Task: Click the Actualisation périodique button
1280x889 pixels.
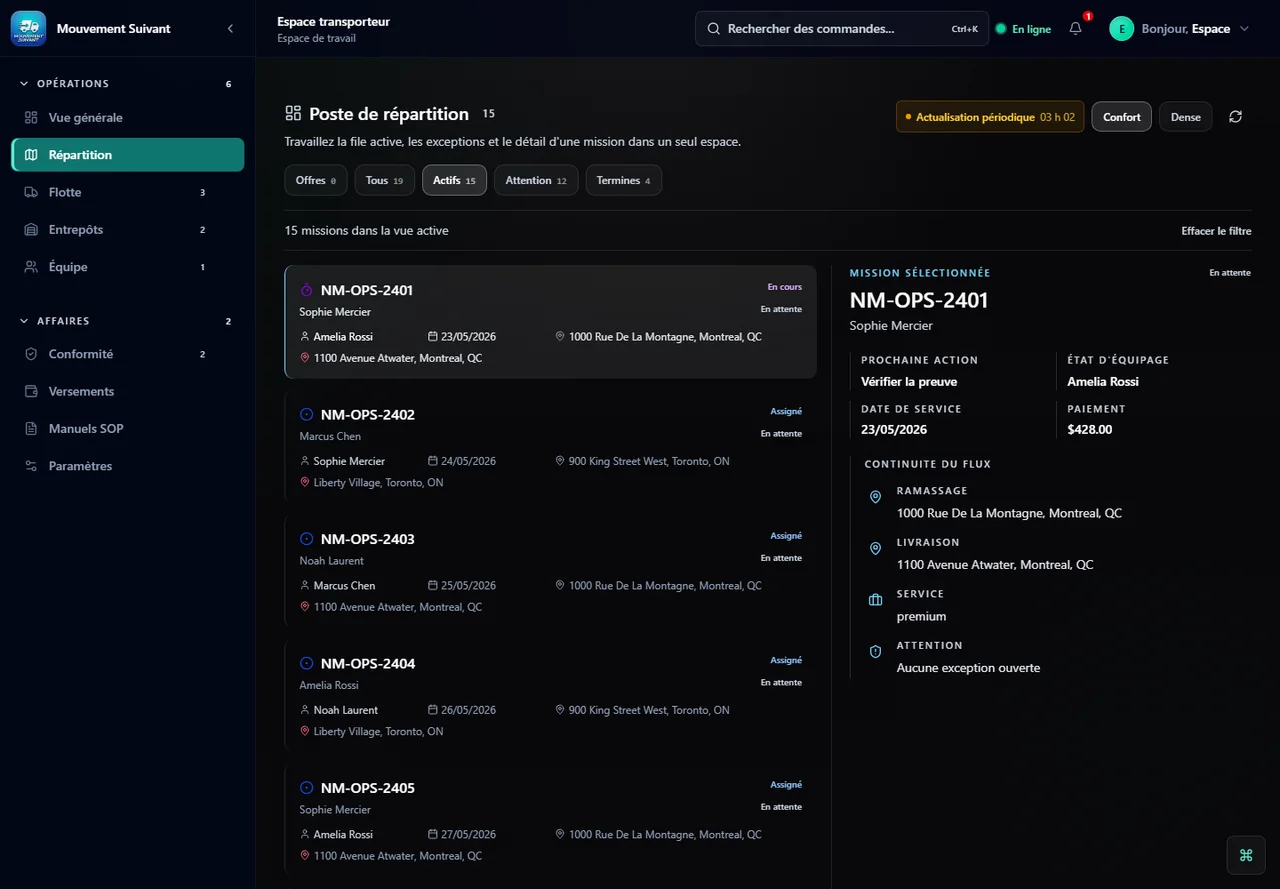Action: pyautogui.click(x=990, y=117)
